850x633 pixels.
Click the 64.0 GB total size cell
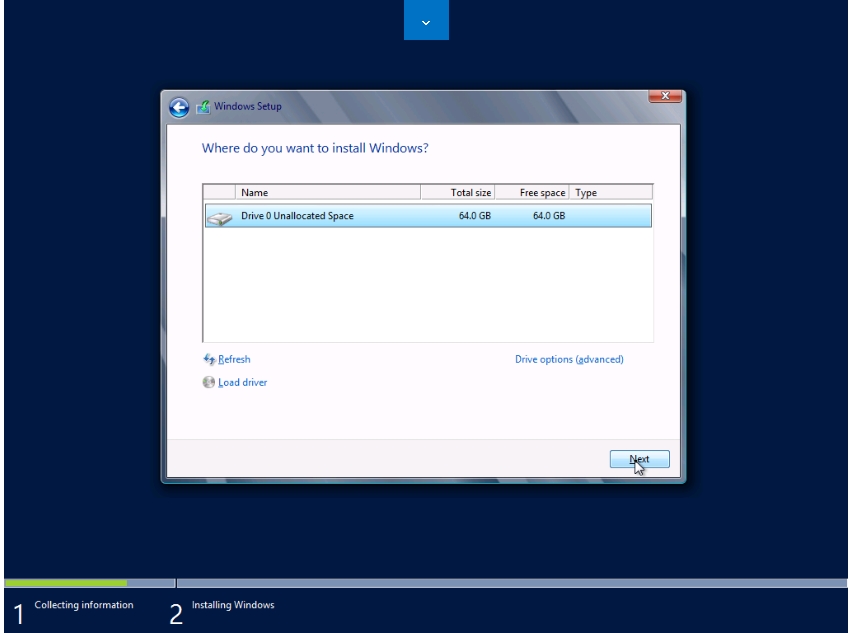pyautogui.click(x=474, y=216)
